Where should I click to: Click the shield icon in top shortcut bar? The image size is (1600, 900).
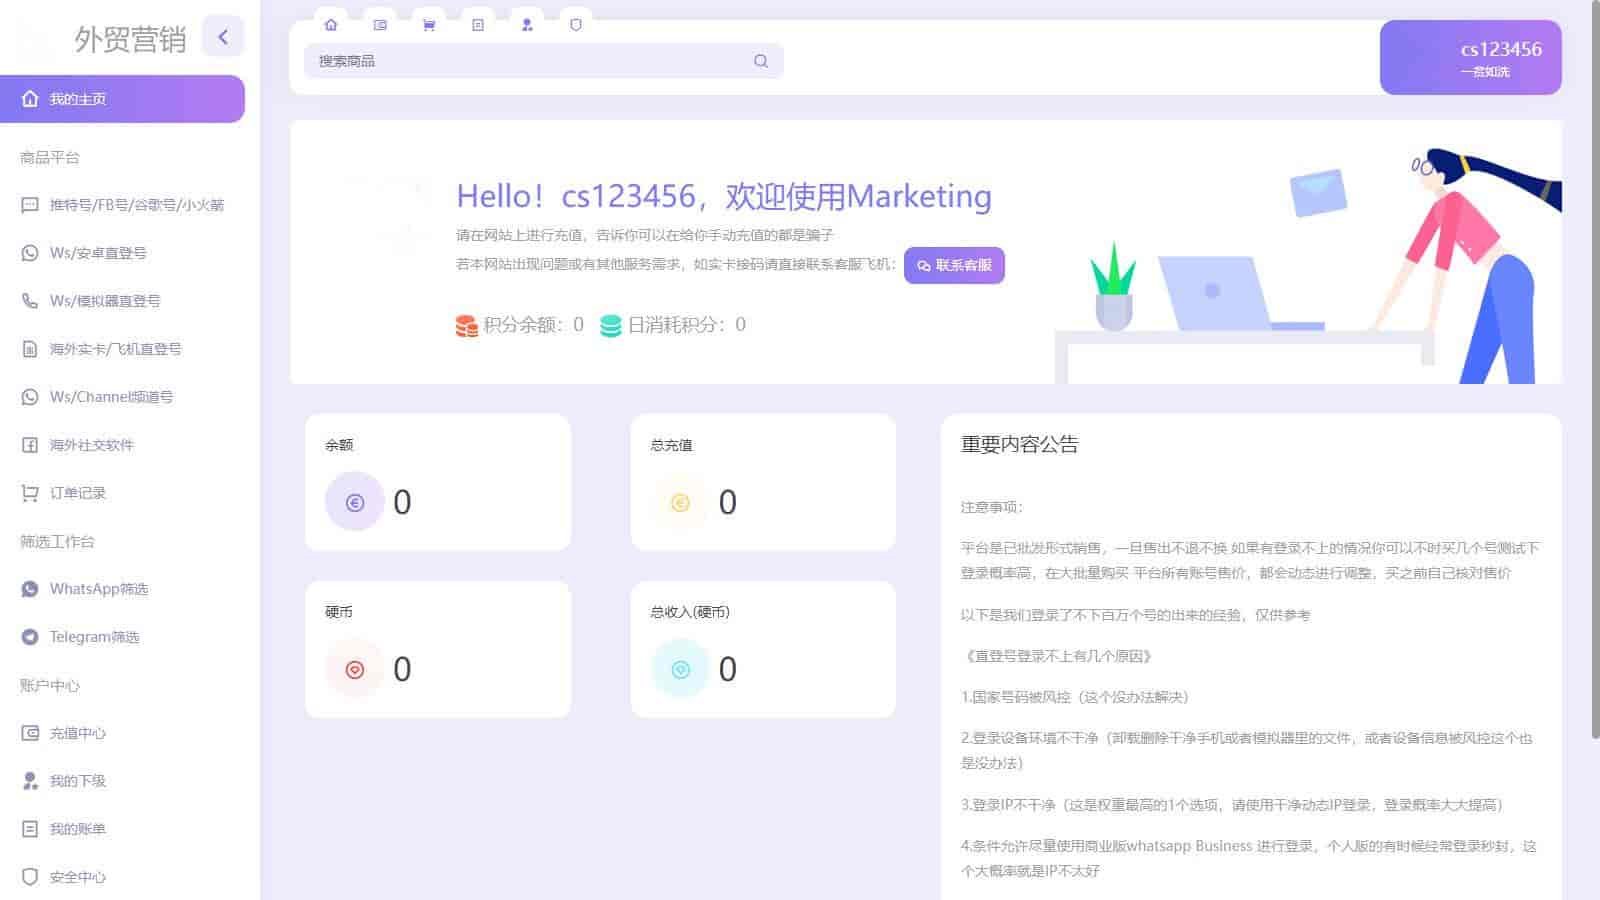click(x=576, y=25)
